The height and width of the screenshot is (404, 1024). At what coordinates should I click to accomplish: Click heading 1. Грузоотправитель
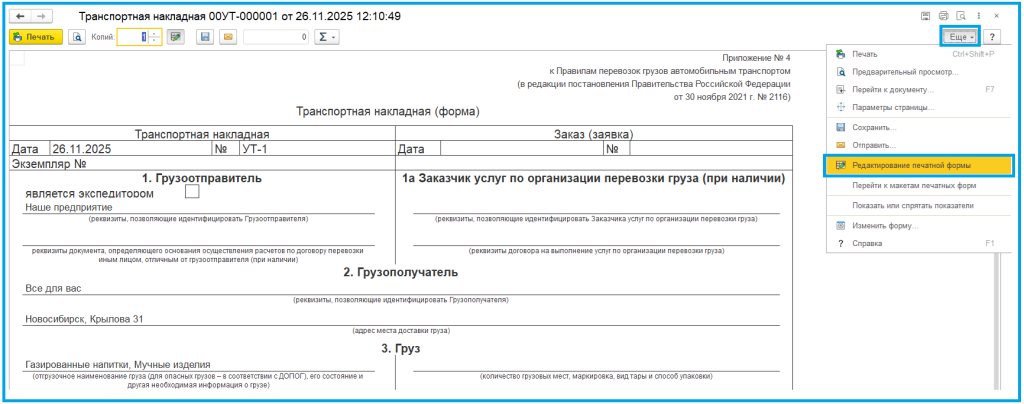(202, 178)
